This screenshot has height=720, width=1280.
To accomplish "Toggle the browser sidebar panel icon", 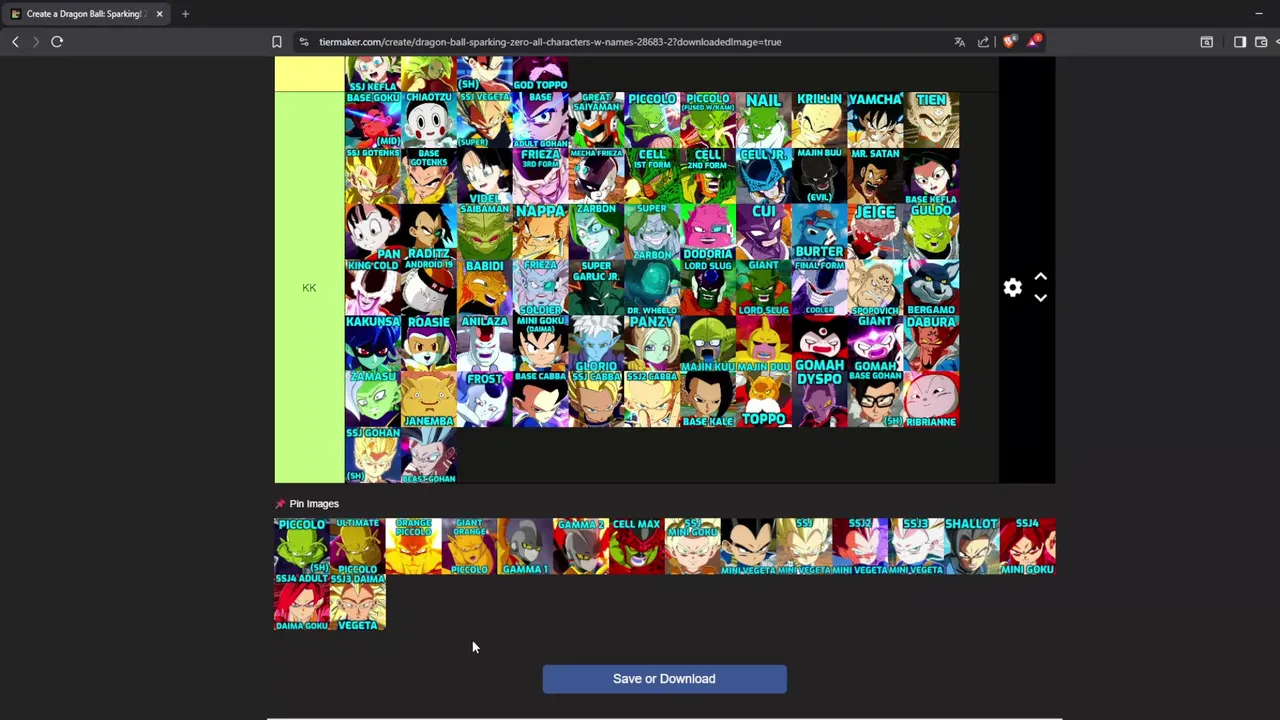I will tap(1240, 42).
